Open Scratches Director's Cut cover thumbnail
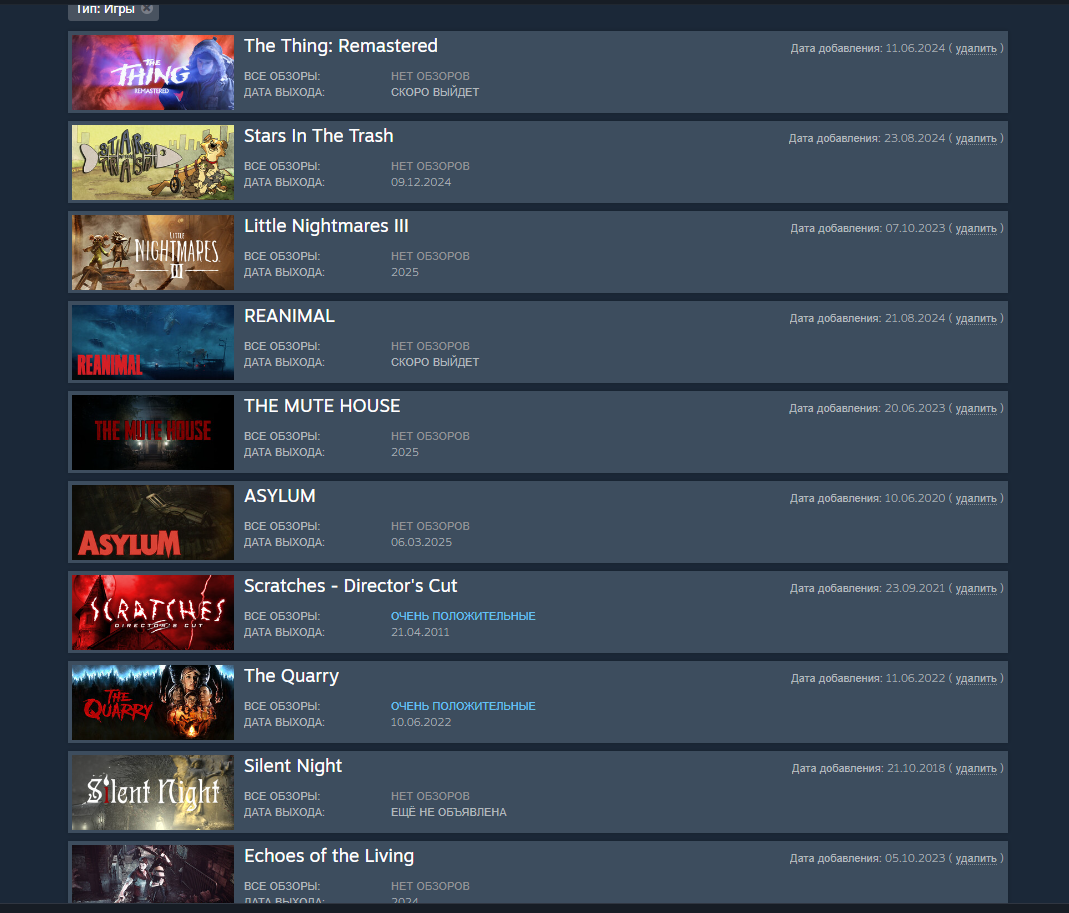Image resolution: width=1069 pixels, height=913 pixels. coord(153,612)
